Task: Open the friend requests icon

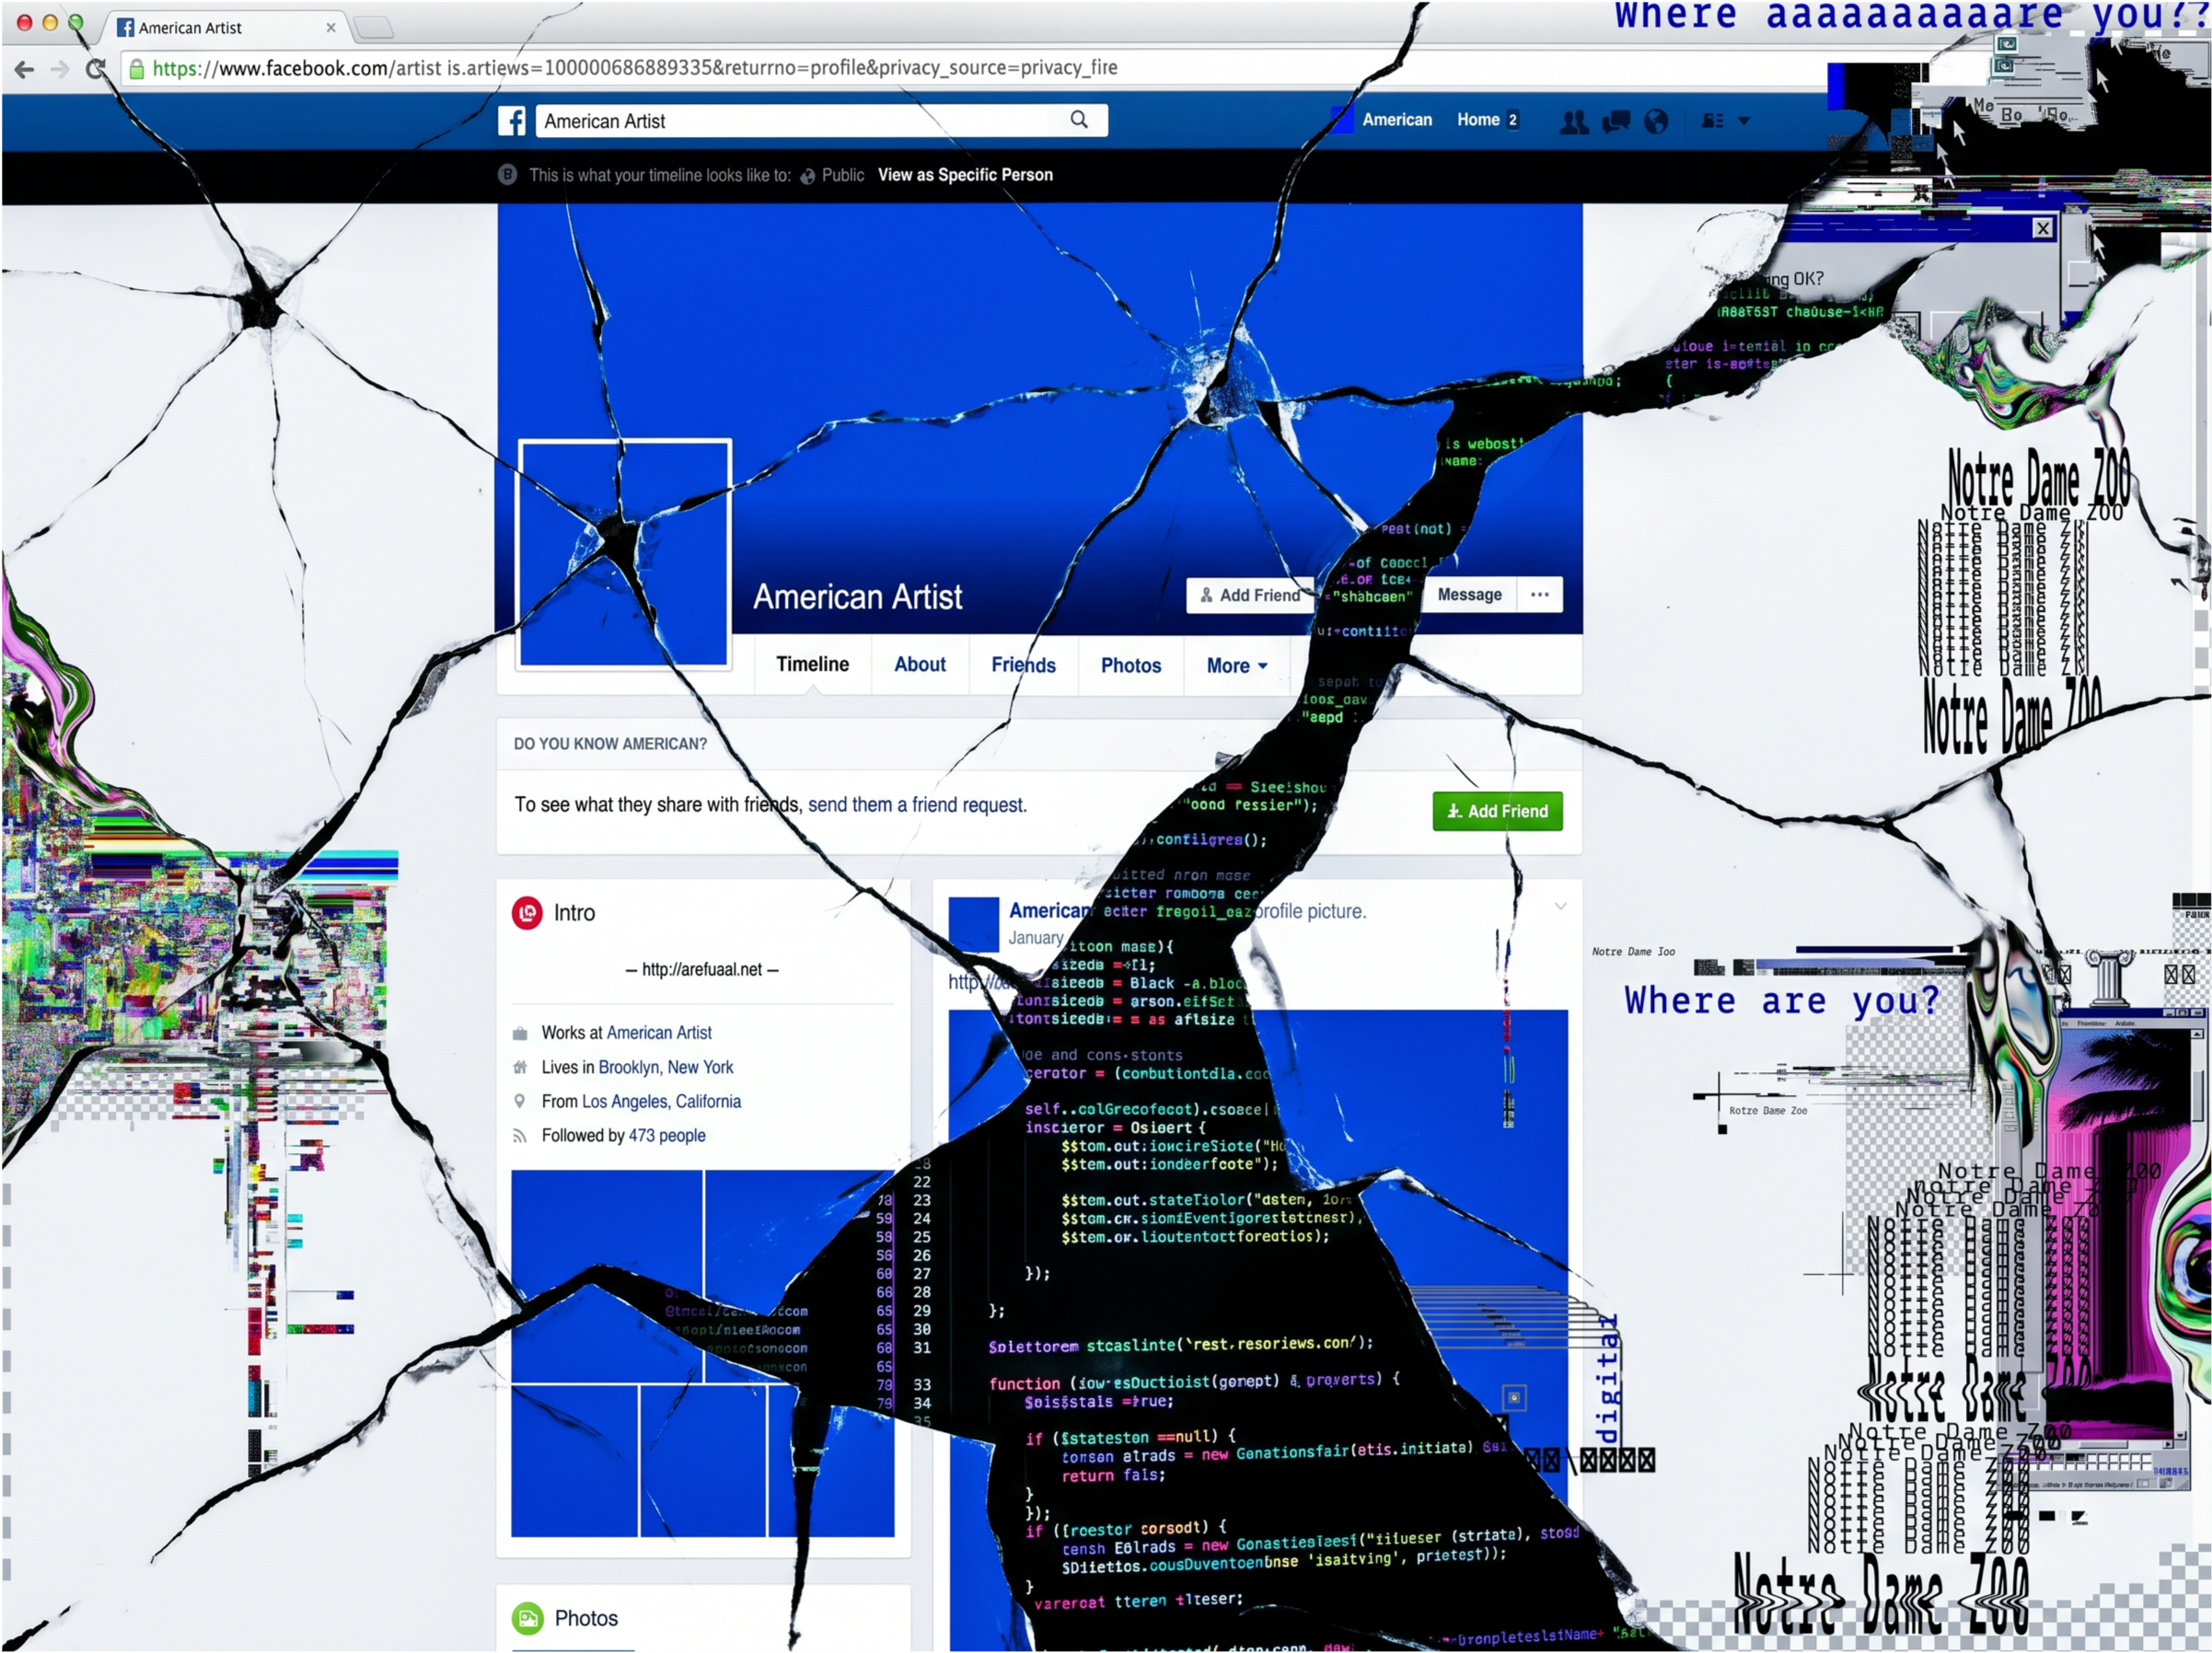Action: (1574, 121)
